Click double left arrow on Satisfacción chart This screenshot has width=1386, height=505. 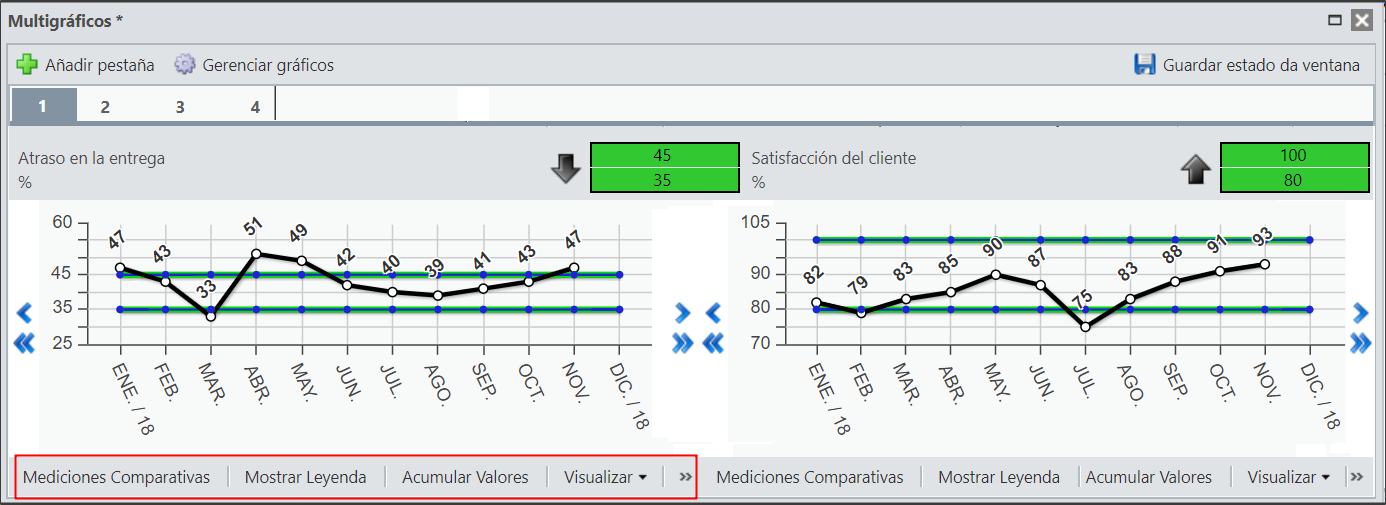(713, 343)
